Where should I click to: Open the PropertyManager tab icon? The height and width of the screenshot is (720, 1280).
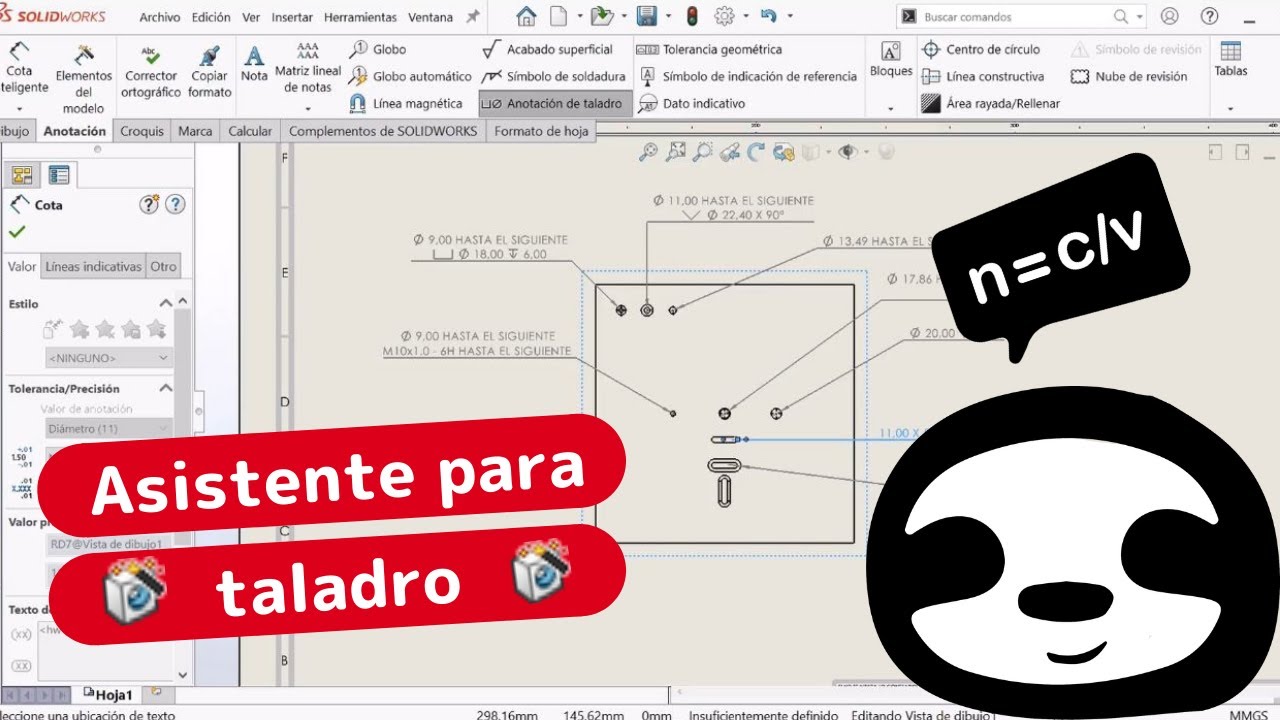pyautogui.click(x=59, y=175)
